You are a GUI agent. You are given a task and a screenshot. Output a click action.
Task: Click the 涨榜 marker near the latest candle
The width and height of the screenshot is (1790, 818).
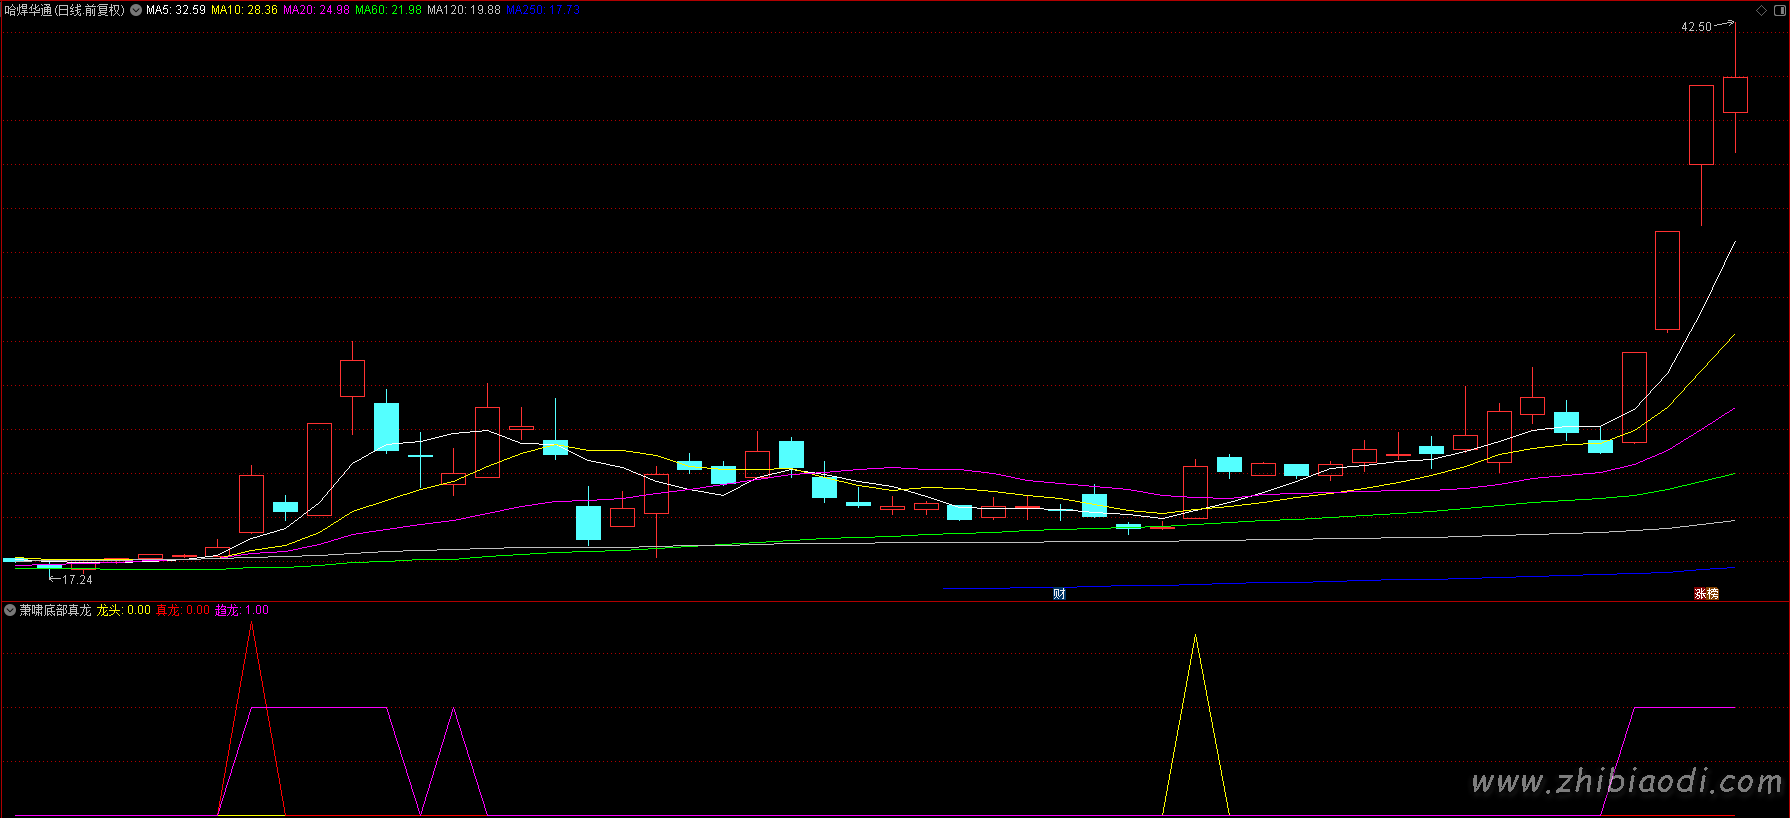pyautogui.click(x=1706, y=594)
